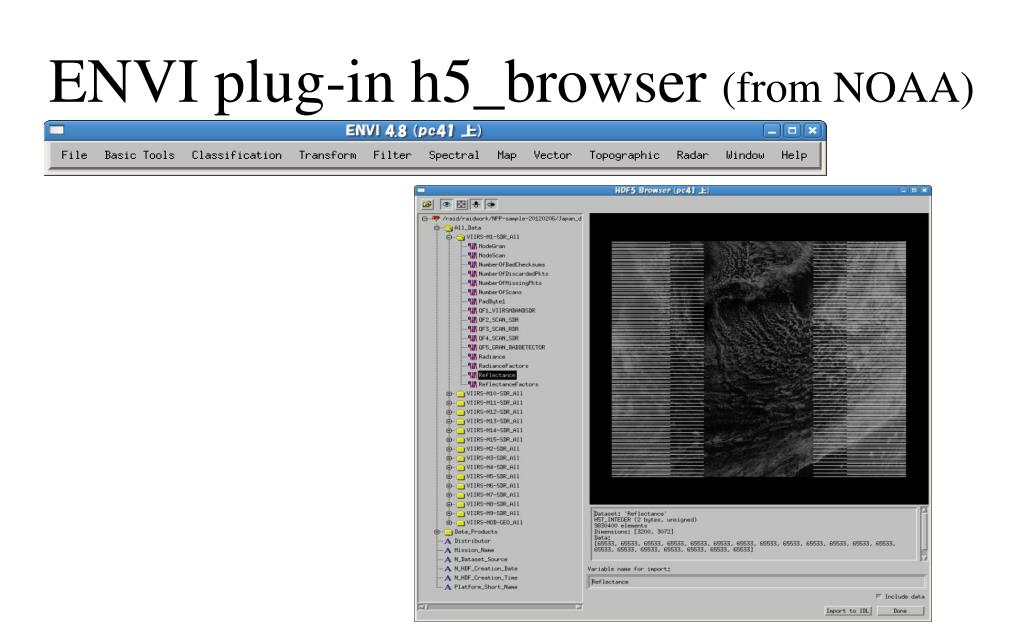The height and width of the screenshot is (640, 1024).
Task: Open the Transform menu
Action: [x=327, y=155]
